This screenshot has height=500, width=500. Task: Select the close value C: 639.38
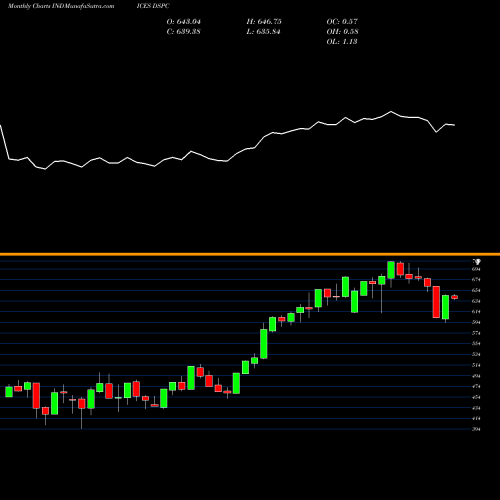[x=184, y=32]
